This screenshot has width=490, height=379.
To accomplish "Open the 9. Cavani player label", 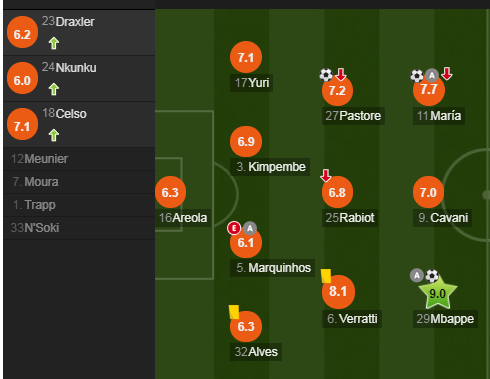I will click(442, 218).
